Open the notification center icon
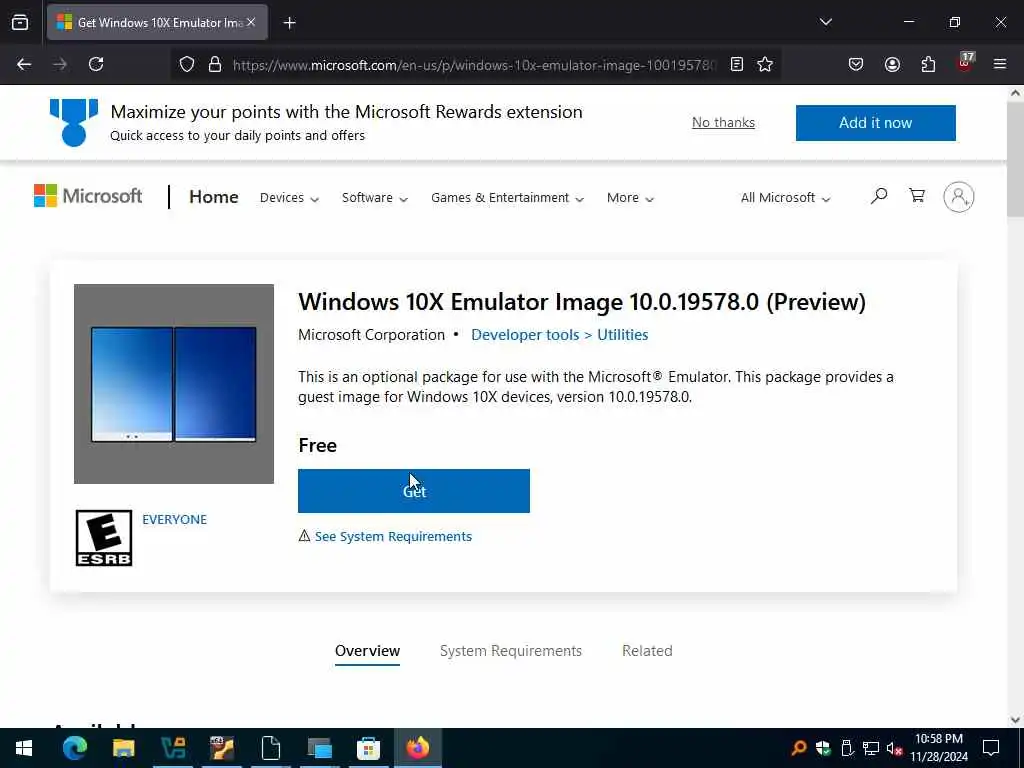Image resolution: width=1024 pixels, height=768 pixels. (991, 748)
